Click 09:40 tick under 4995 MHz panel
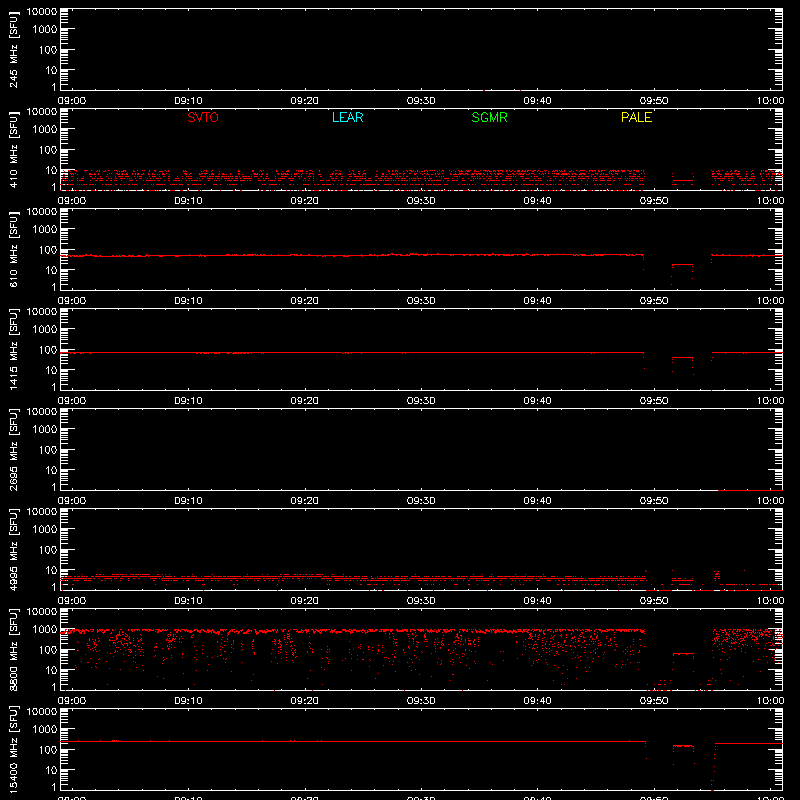800x800 pixels. 537,601
